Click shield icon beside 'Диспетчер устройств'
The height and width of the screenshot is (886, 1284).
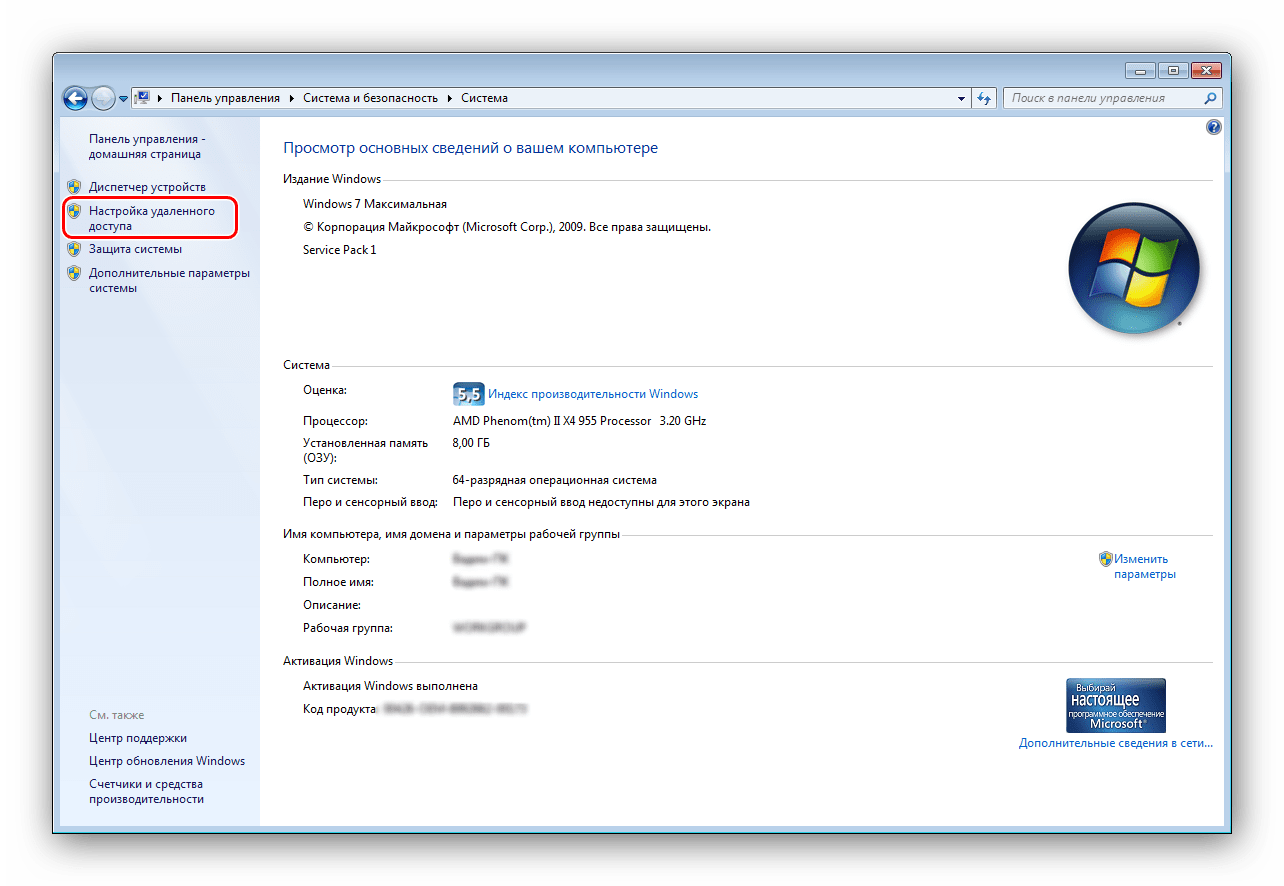click(x=74, y=187)
